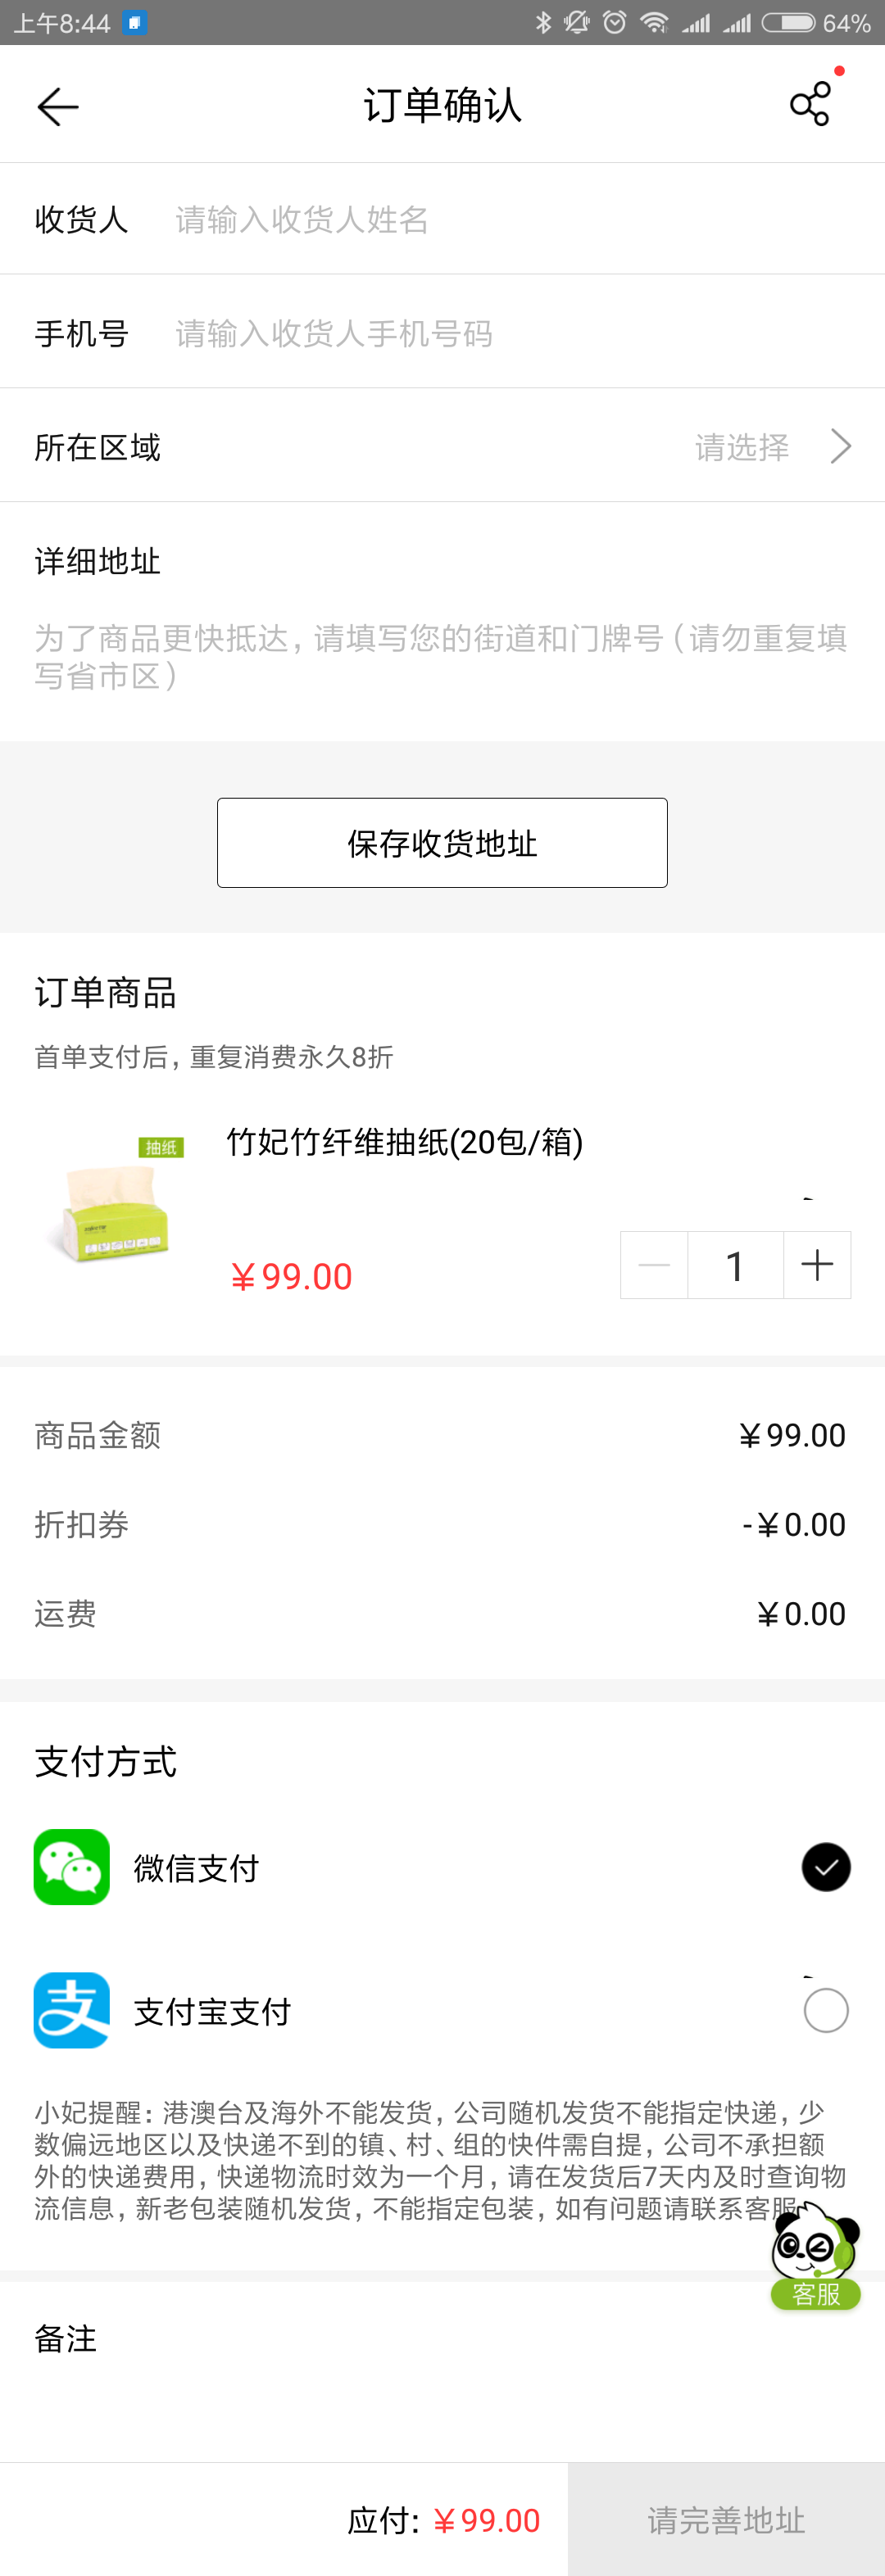Open the 请选择 region selector
885x2576 pixels.
click(x=742, y=447)
